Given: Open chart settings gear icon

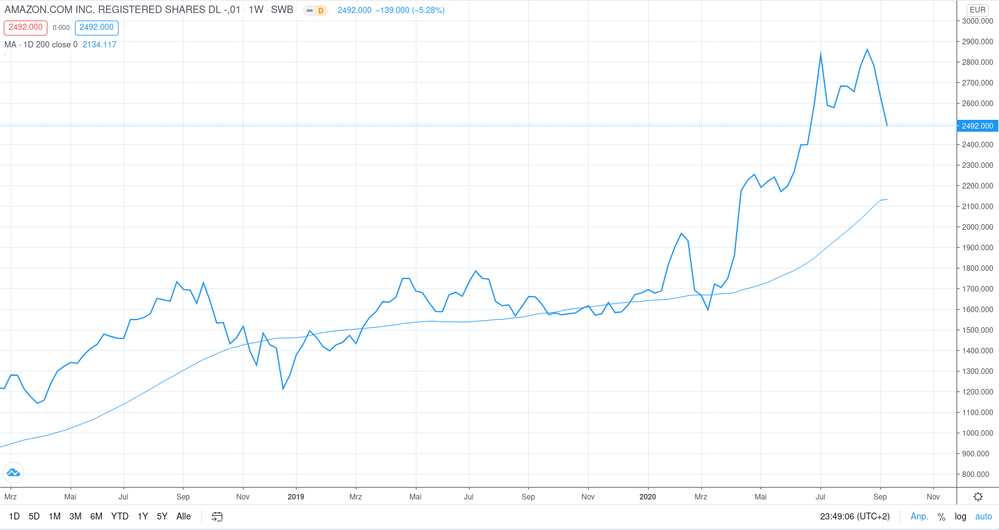Looking at the screenshot, I should (x=977, y=497).
